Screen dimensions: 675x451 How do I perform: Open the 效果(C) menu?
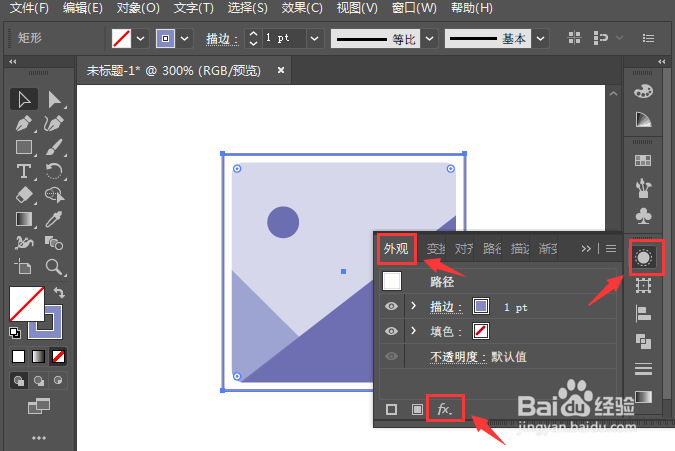[x=302, y=7]
